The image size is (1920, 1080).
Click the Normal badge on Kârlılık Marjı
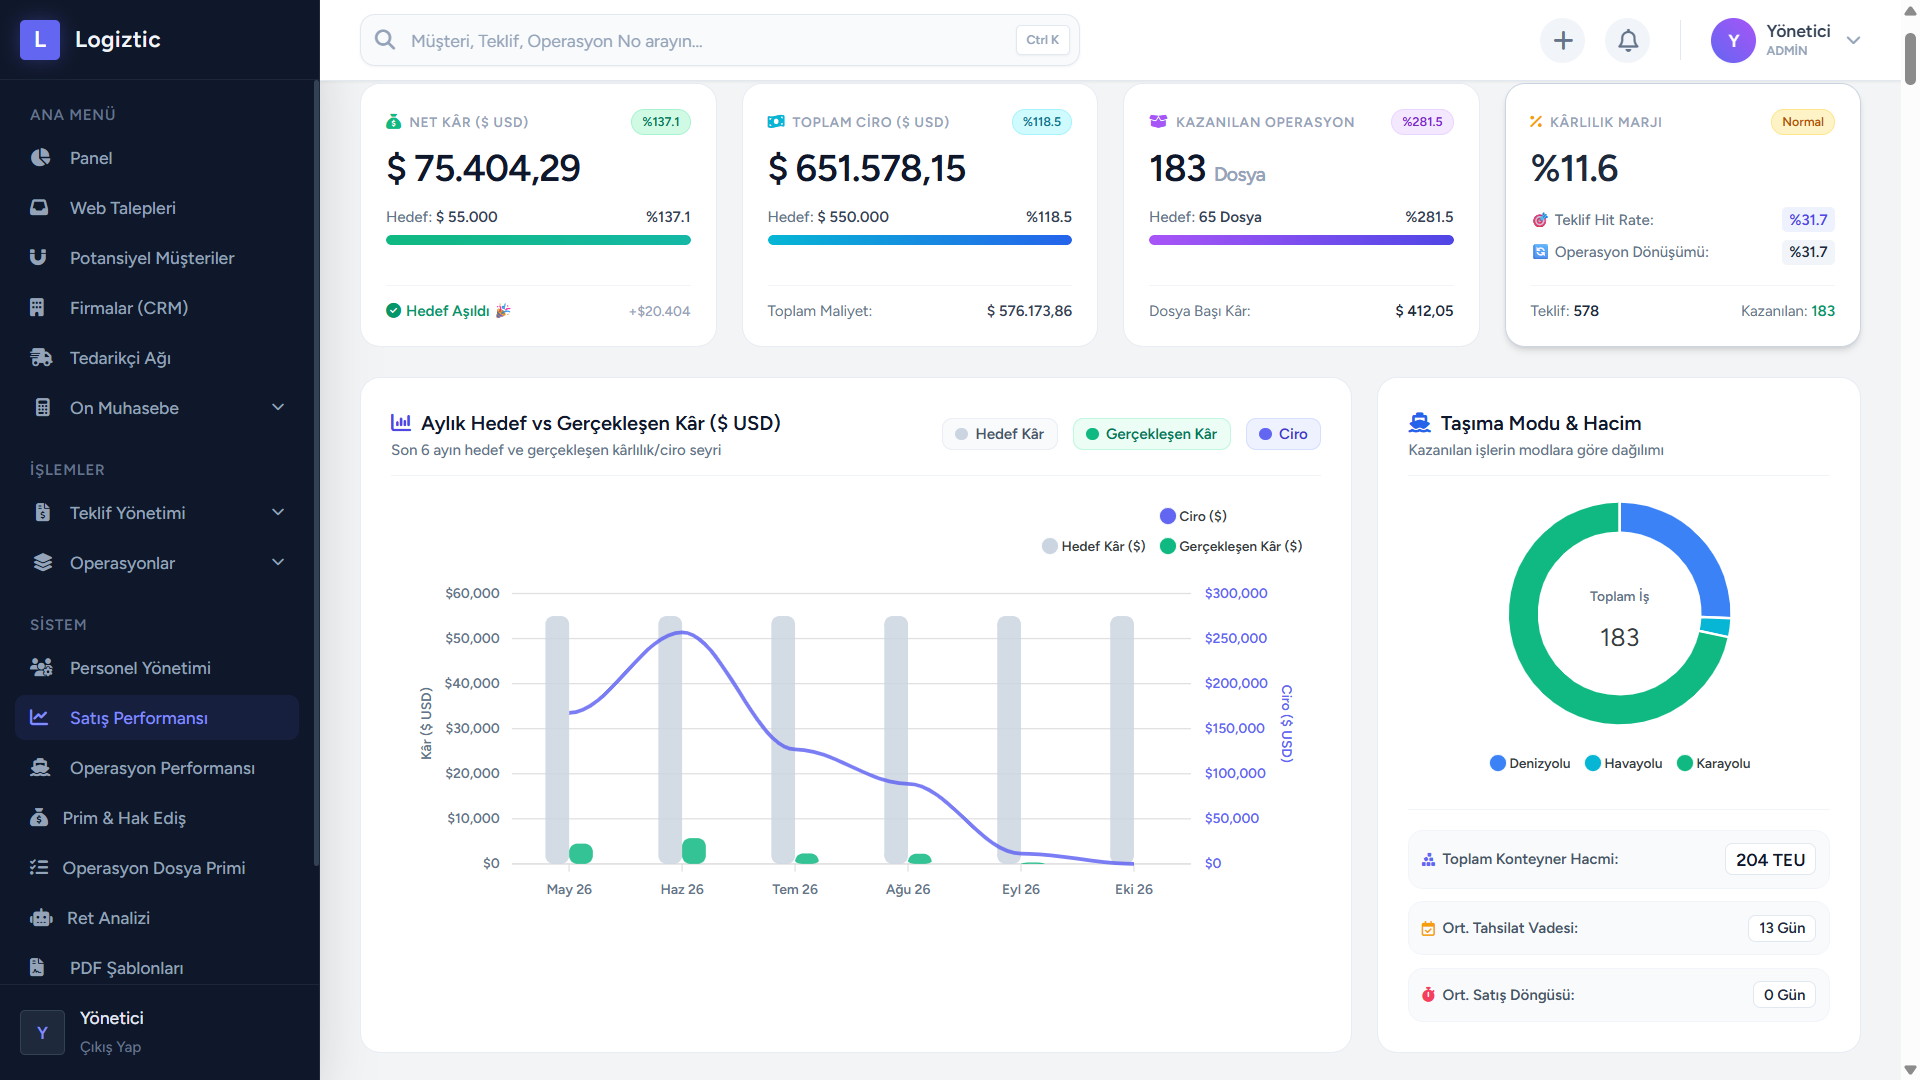1802,122
